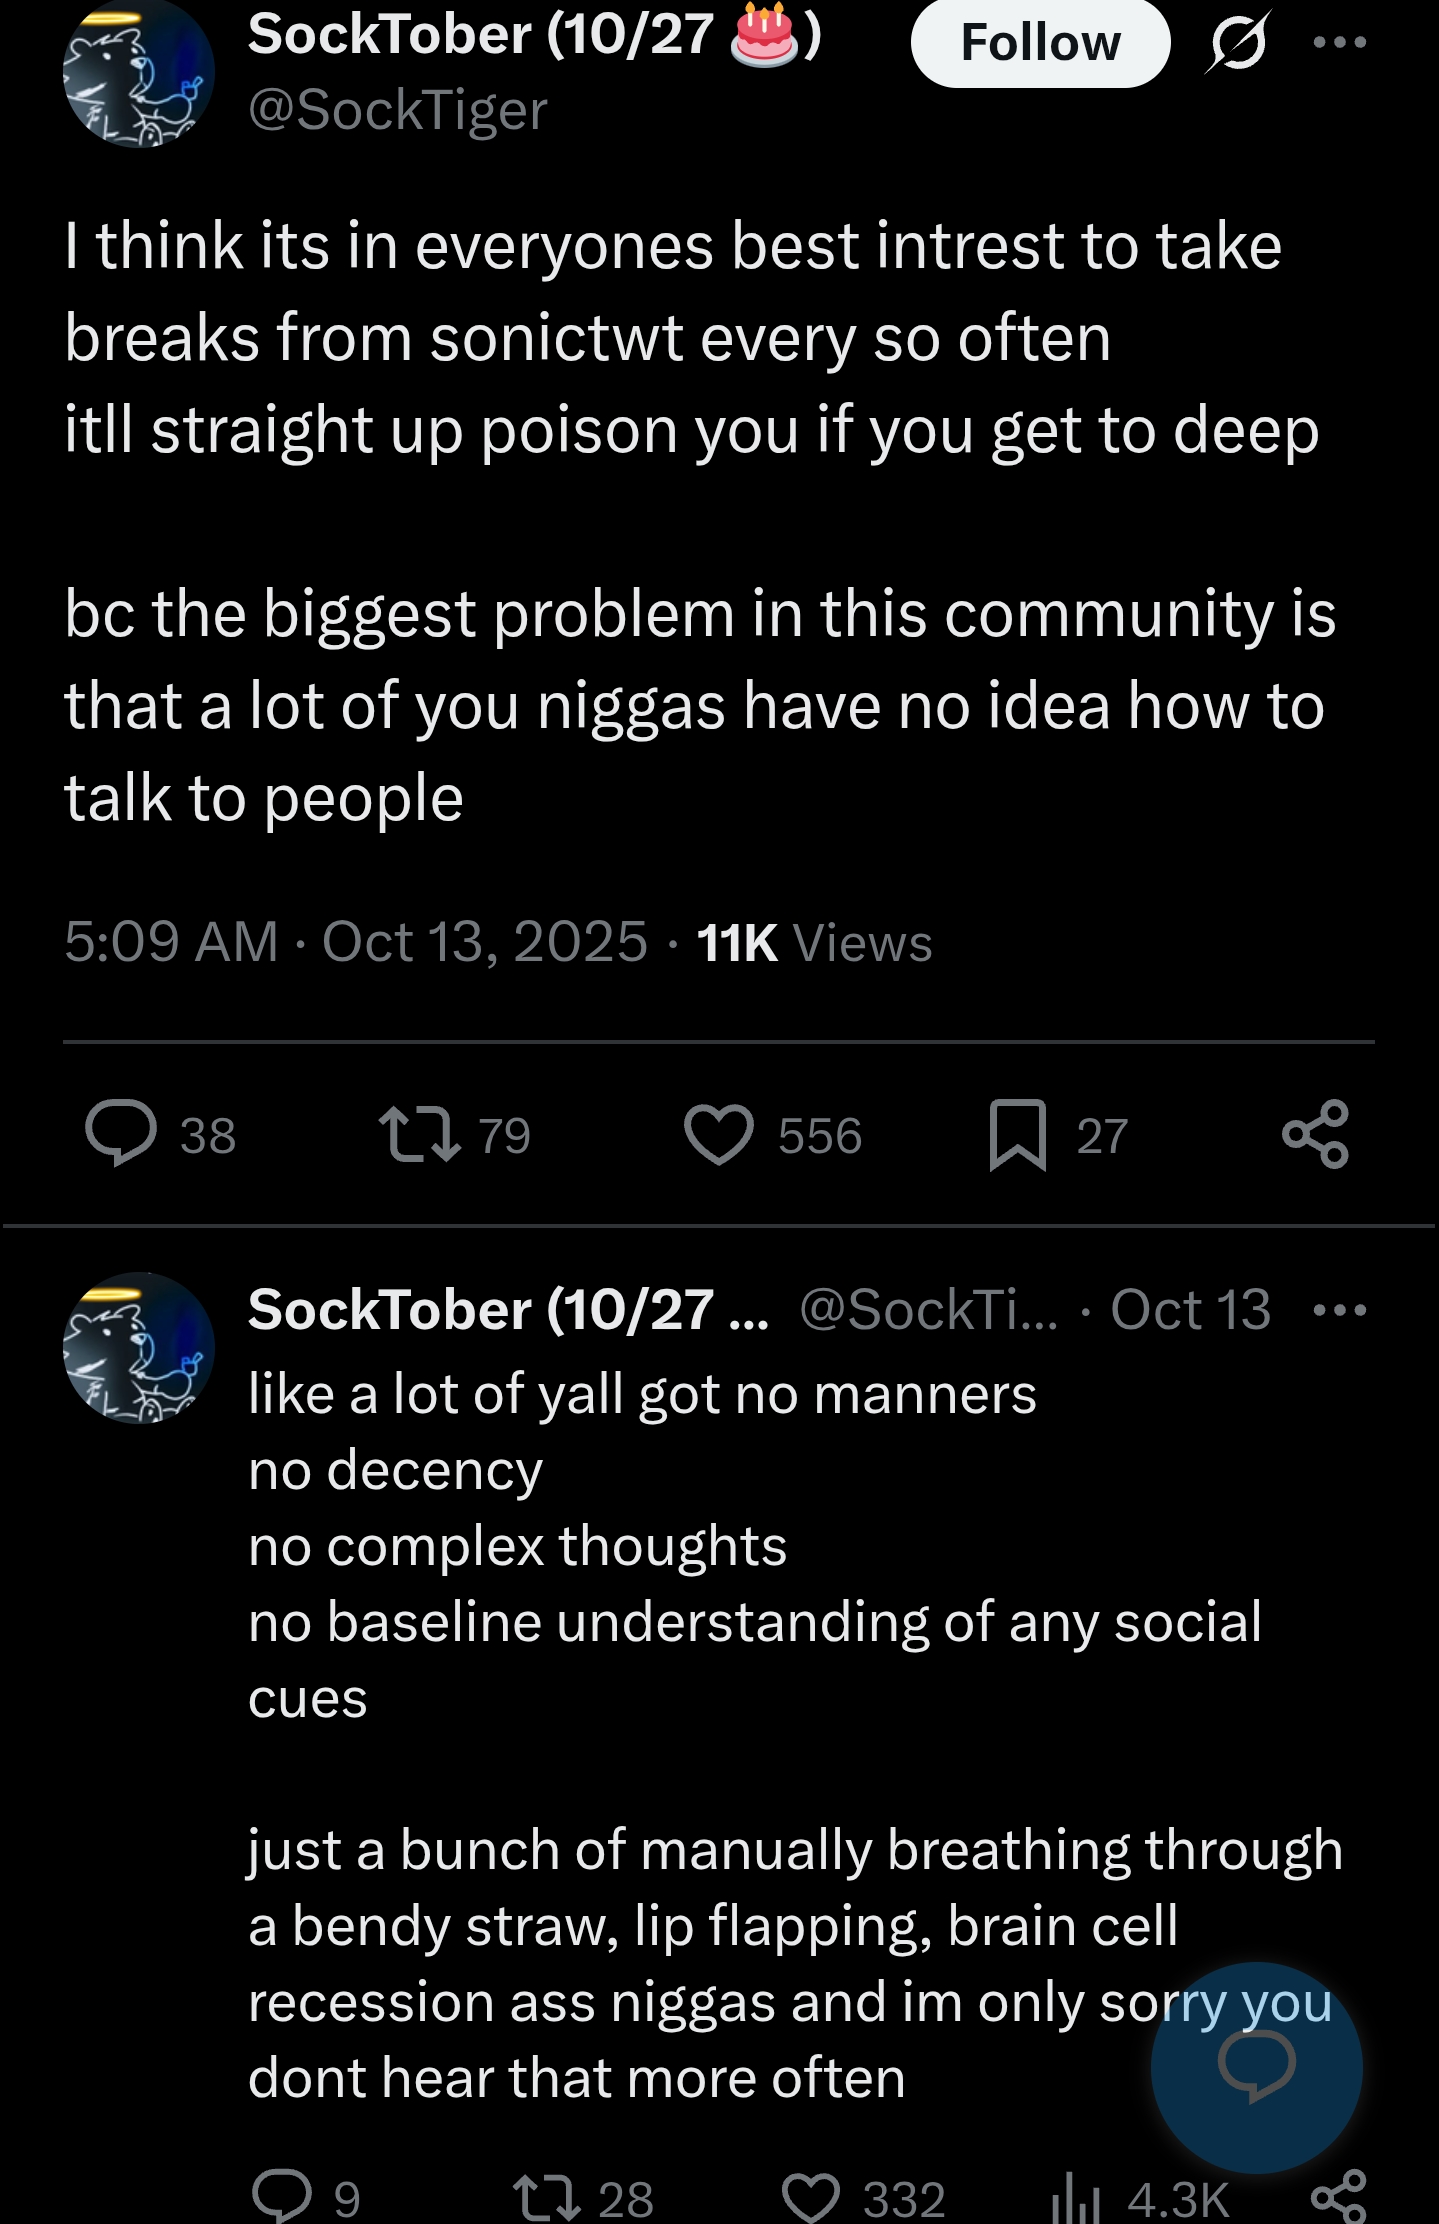The width and height of the screenshot is (1439, 2224).
Task: Tap the floating compose reply button
Action: click(1256, 2067)
